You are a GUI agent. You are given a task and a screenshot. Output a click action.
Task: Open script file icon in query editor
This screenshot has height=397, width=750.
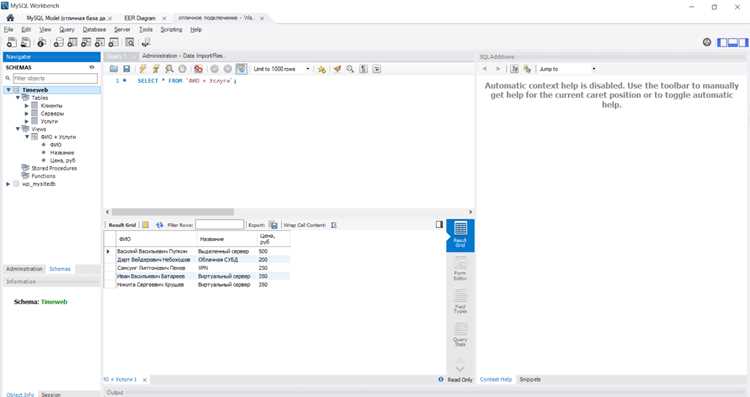point(113,69)
